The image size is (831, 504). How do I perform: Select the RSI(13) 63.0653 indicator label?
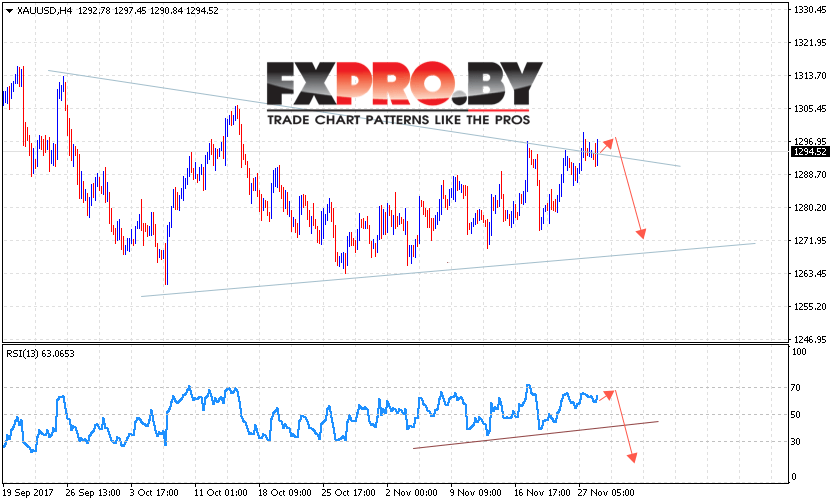pyautogui.click(x=40, y=353)
